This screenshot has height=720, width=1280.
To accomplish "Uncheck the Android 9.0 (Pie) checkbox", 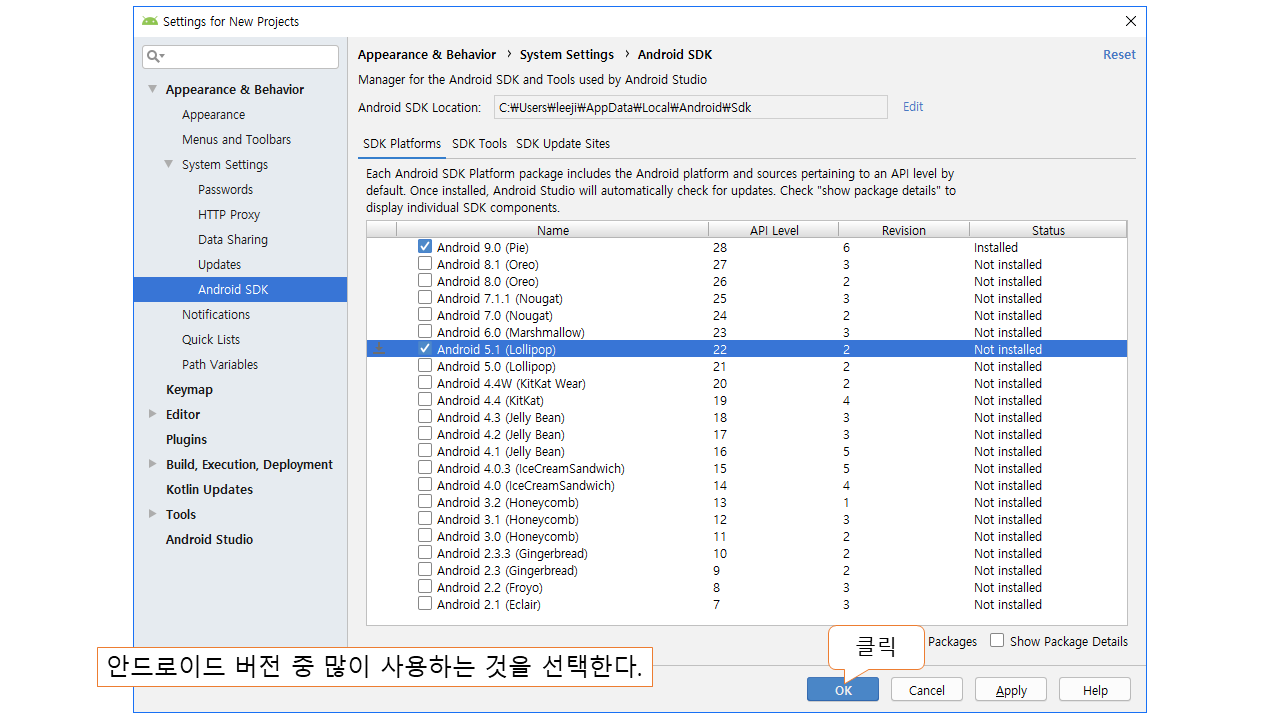I will point(425,247).
